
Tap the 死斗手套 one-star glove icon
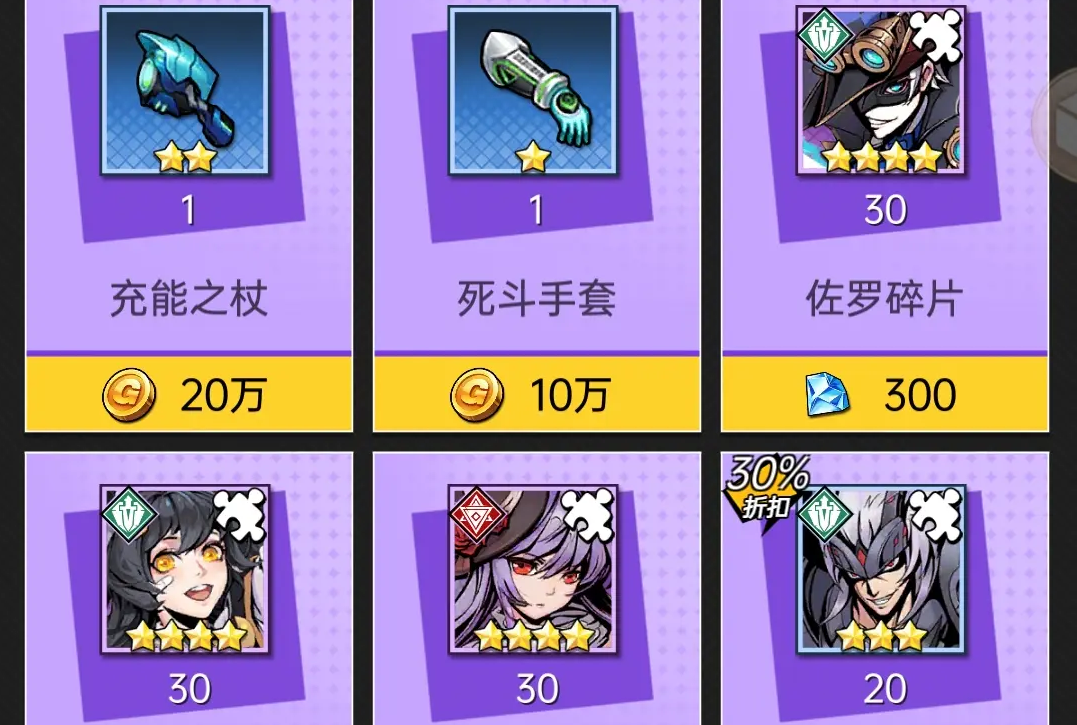[x=533, y=91]
